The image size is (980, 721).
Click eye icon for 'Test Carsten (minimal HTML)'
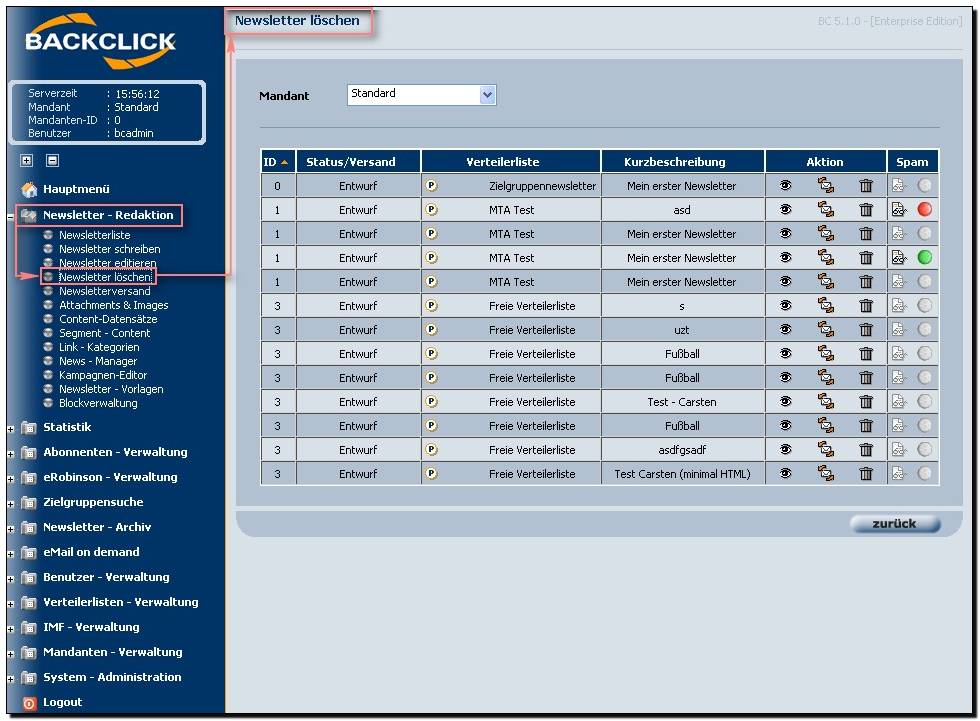[x=786, y=473]
